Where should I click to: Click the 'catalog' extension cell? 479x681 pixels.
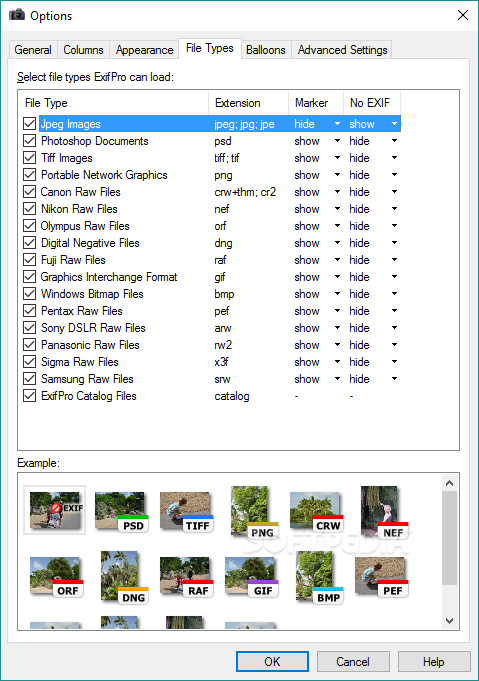pyautogui.click(x=232, y=396)
